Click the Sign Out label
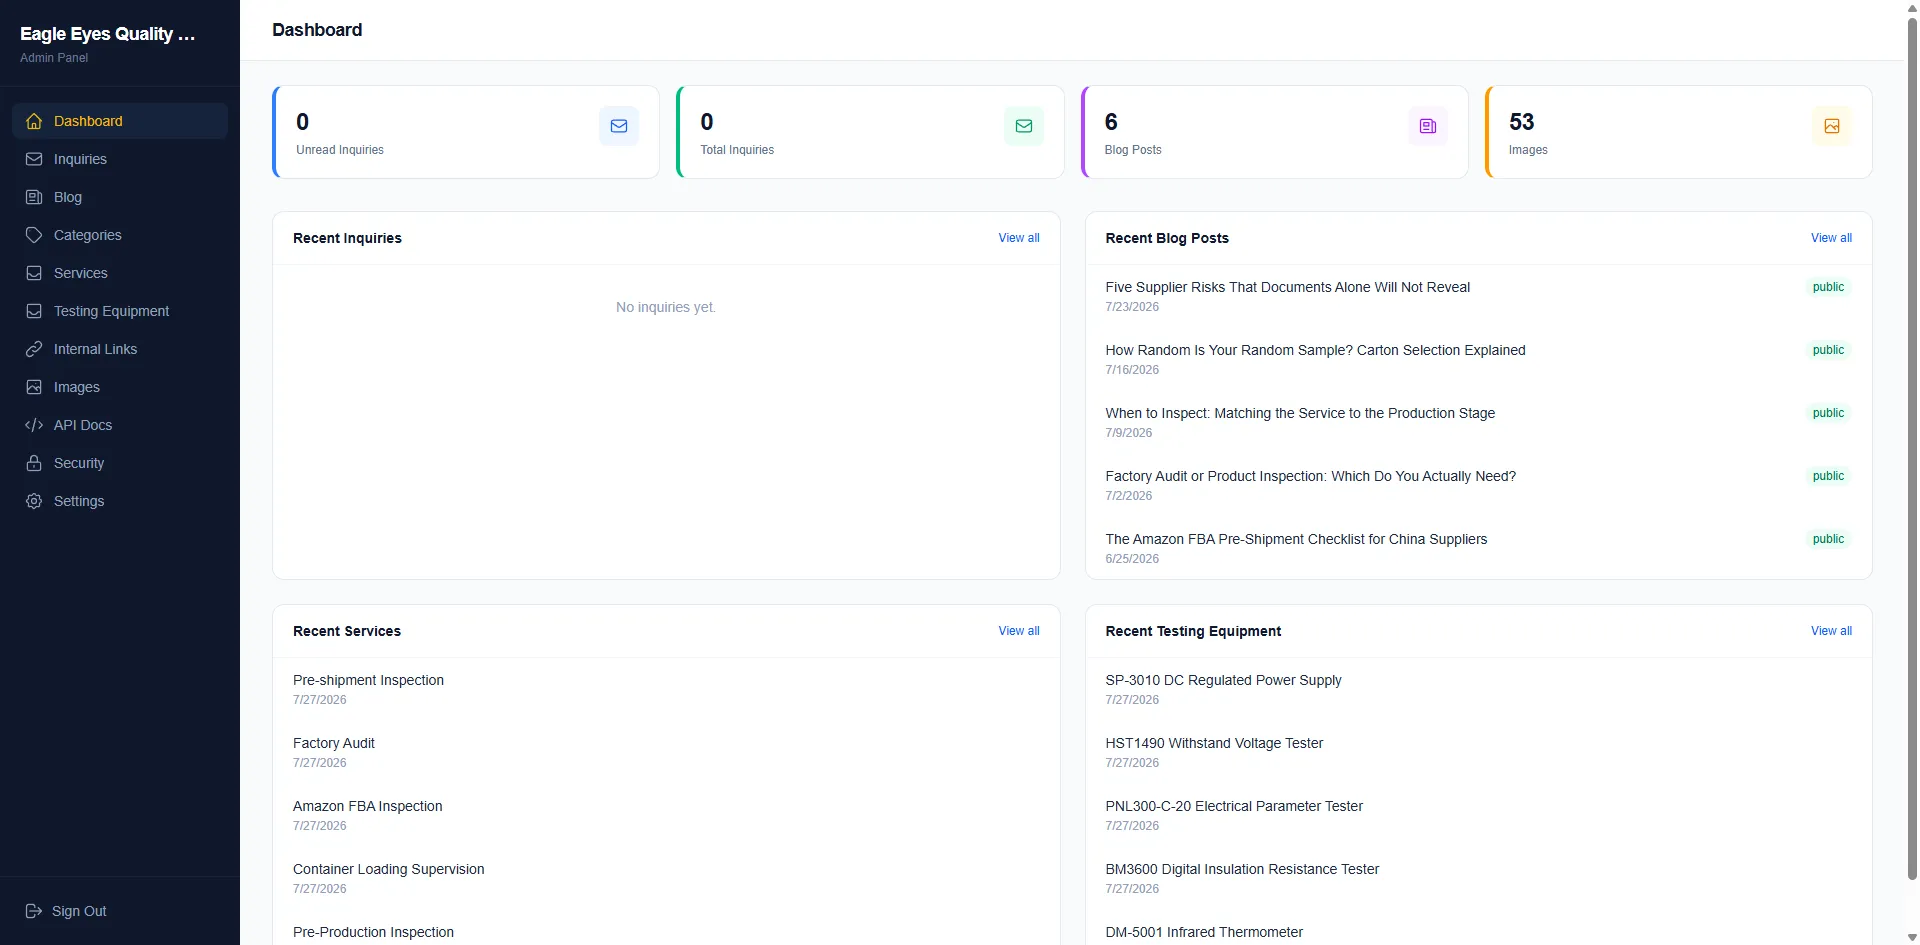The image size is (1920, 945). tap(79, 911)
